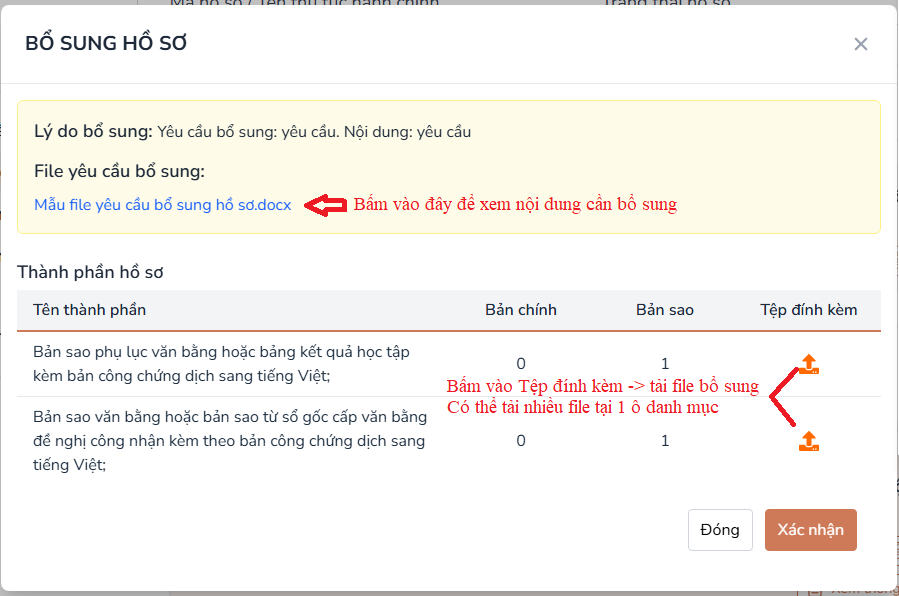The image size is (899, 596).
Task: Click 'Bản sao' value 1 in 'phụ lục văn bằng' row
Action: pos(665,364)
